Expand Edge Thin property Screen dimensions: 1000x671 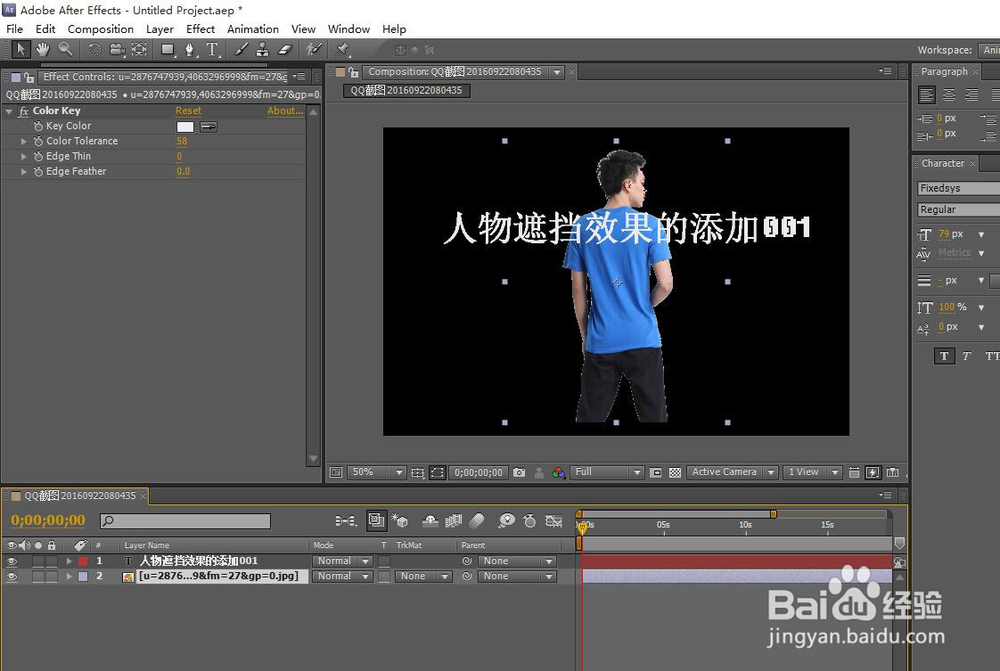click(24, 156)
